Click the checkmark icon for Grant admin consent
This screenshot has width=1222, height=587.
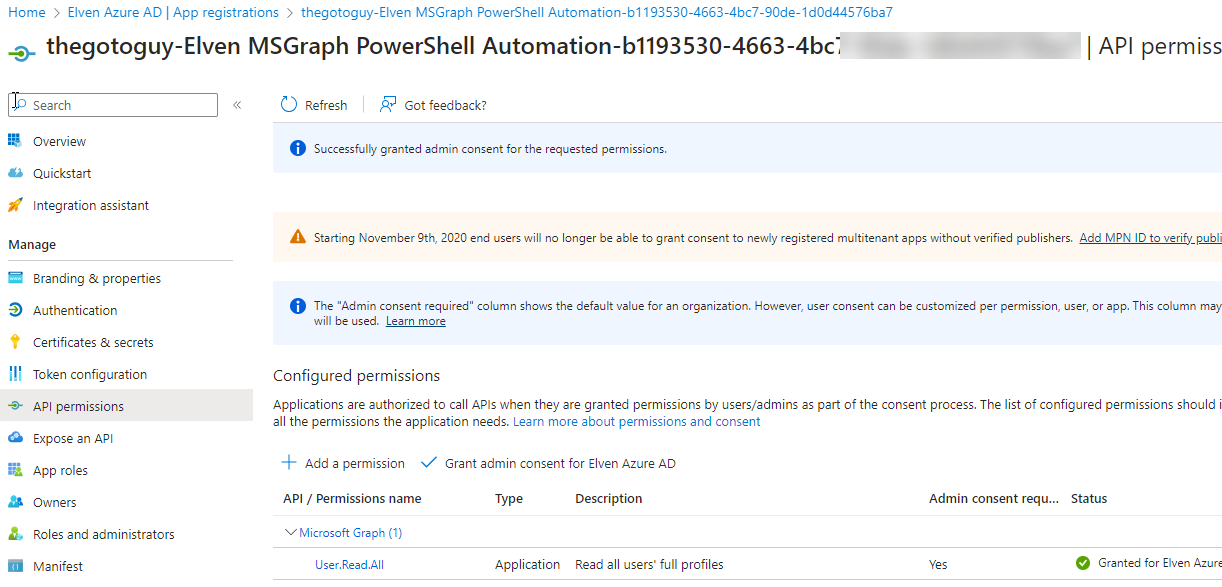point(429,463)
